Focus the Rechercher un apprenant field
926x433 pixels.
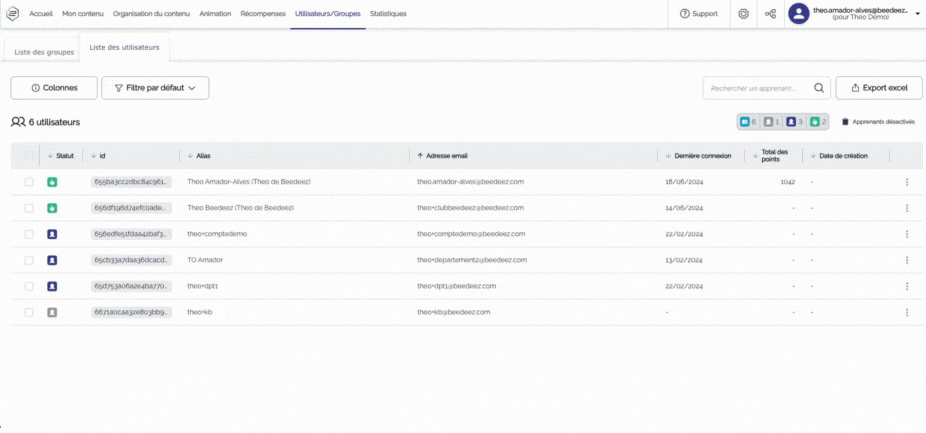click(760, 88)
